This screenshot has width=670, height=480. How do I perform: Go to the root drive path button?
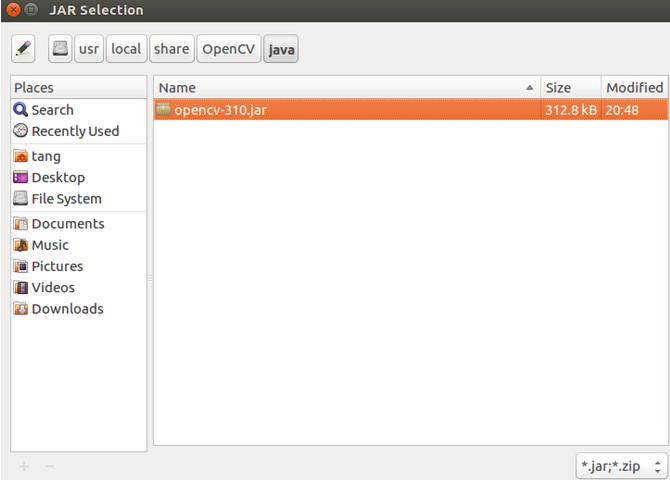click(60, 49)
